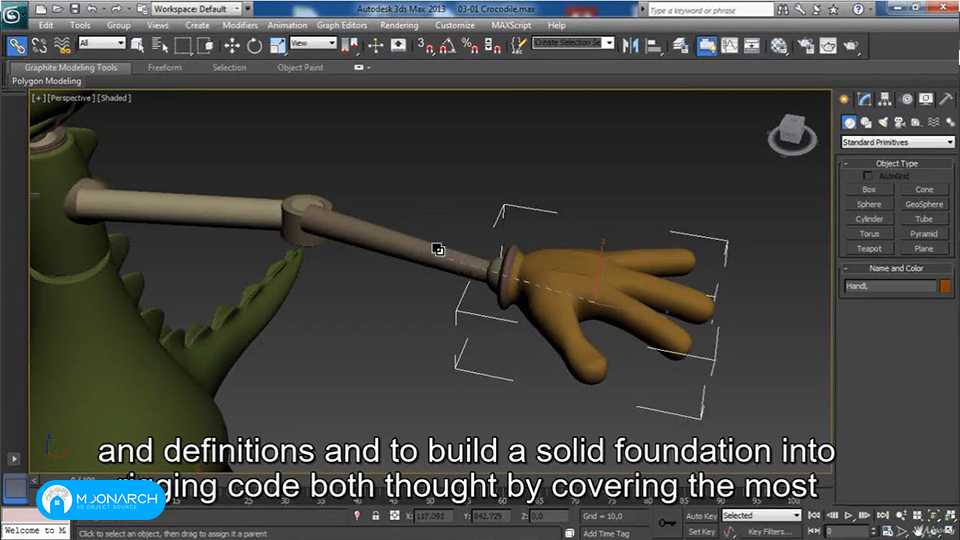Image resolution: width=960 pixels, height=540 pixels.
Task: Switch to Utilities panel hammer icon
Action: point(947,99)
